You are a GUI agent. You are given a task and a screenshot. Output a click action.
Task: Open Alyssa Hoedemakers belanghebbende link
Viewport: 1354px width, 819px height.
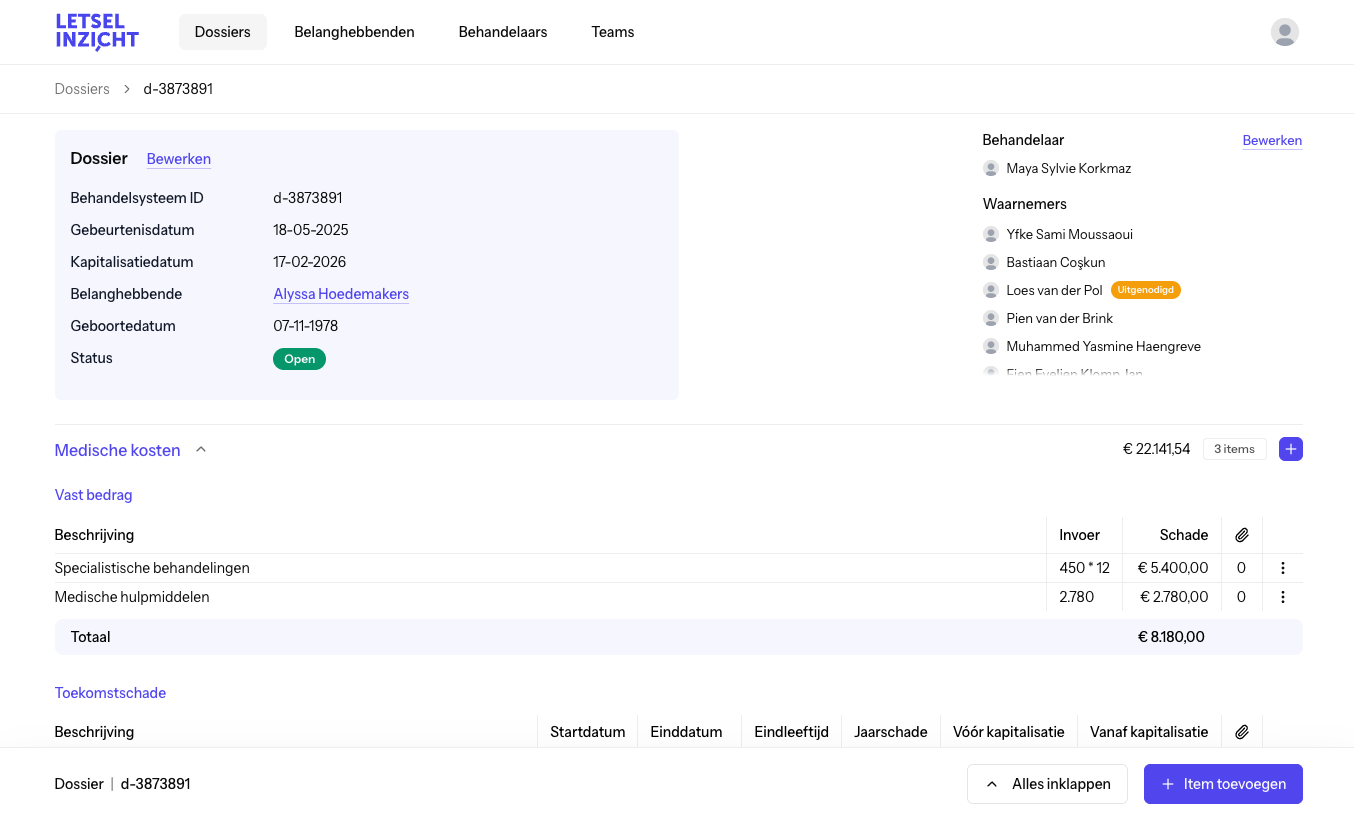click(x=341, y=294)
